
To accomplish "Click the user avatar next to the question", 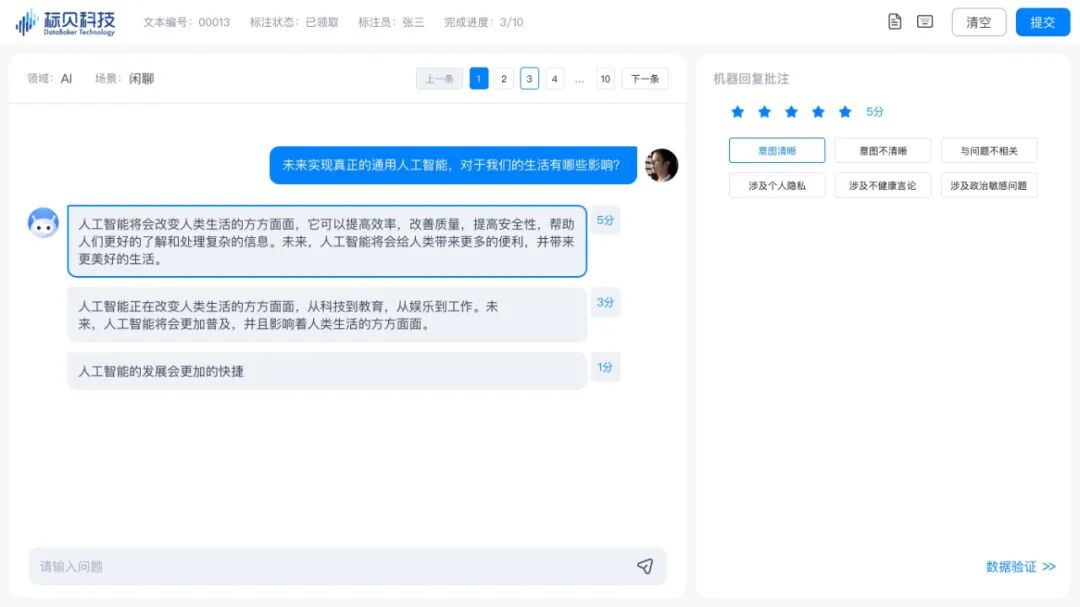I will (x=662, y=166).
